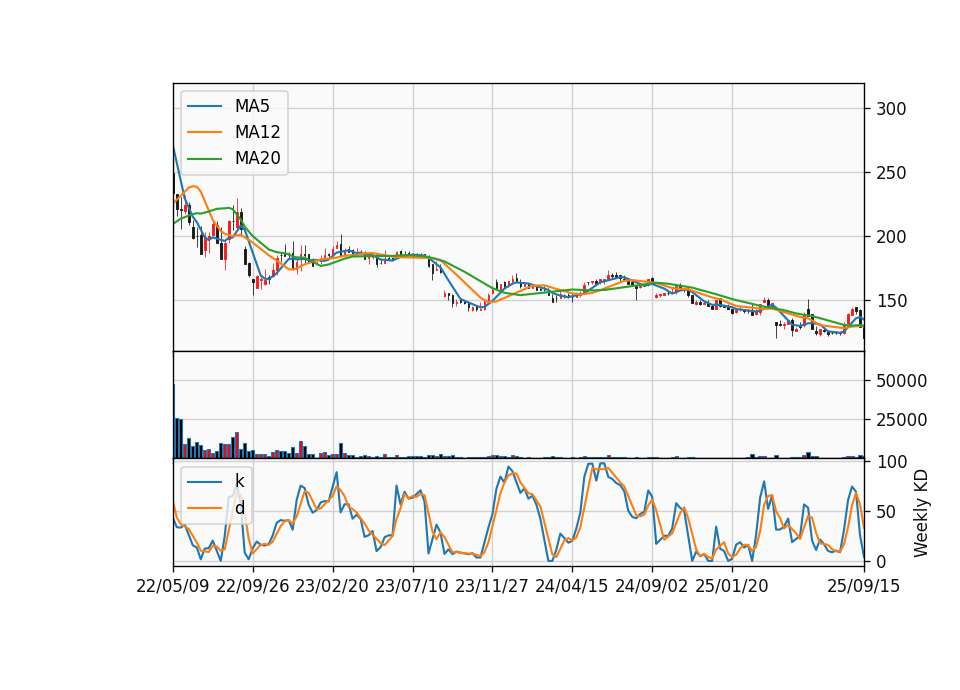Click the 25000 volume axis label

click(901, 420)
